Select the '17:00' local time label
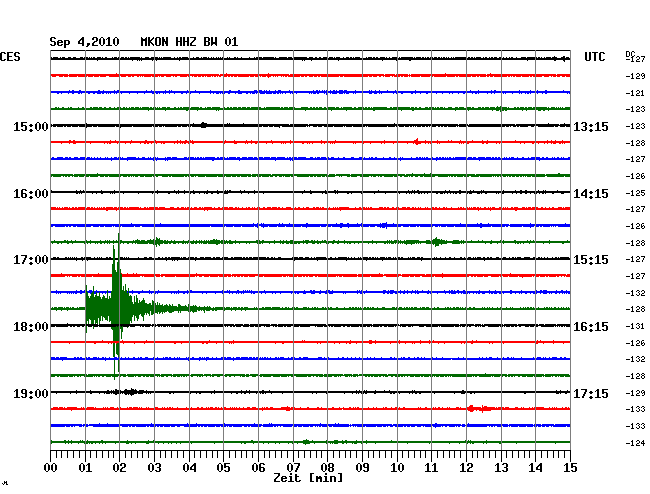 (31, 260)
